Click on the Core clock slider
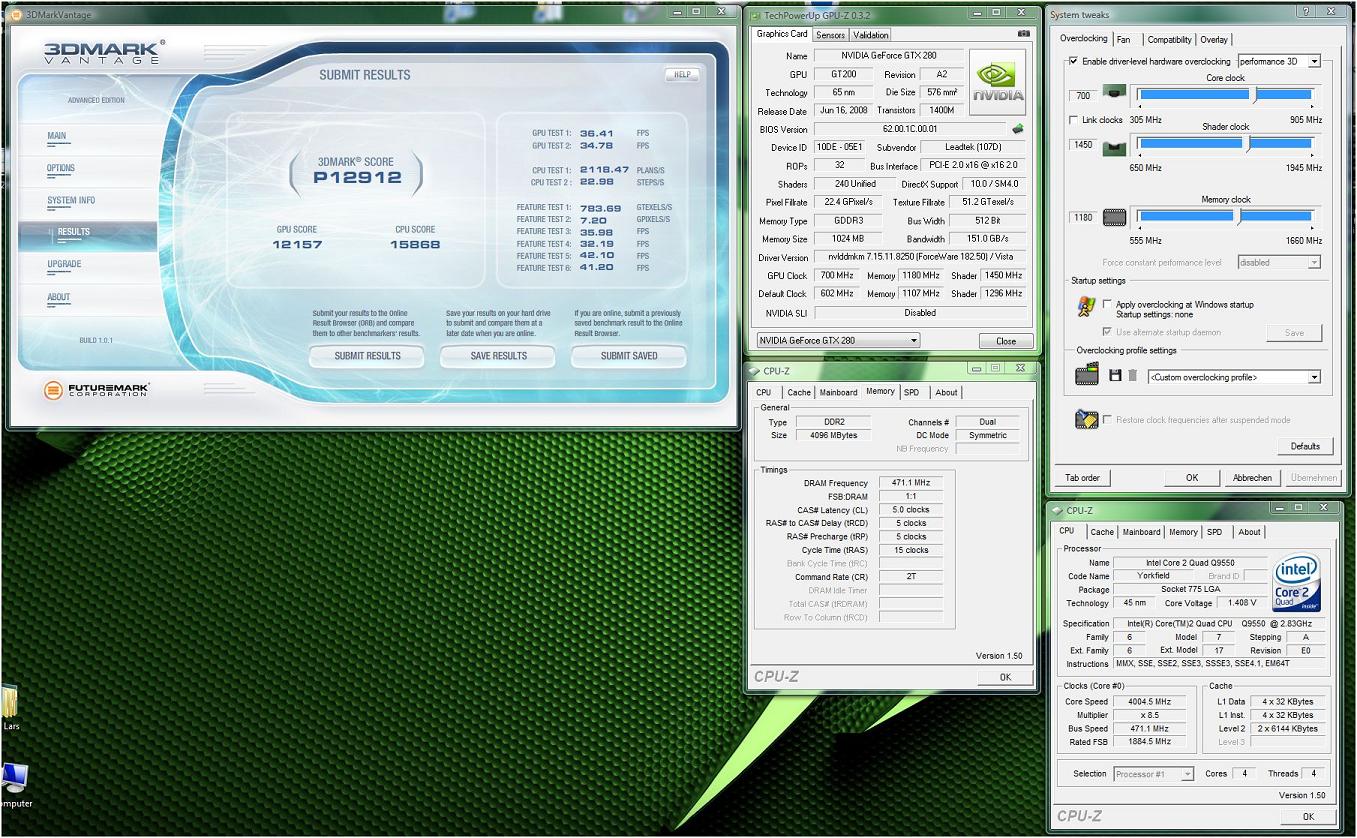The width and height of the screenshot is (1357, 838). (x=1227, y=94)
